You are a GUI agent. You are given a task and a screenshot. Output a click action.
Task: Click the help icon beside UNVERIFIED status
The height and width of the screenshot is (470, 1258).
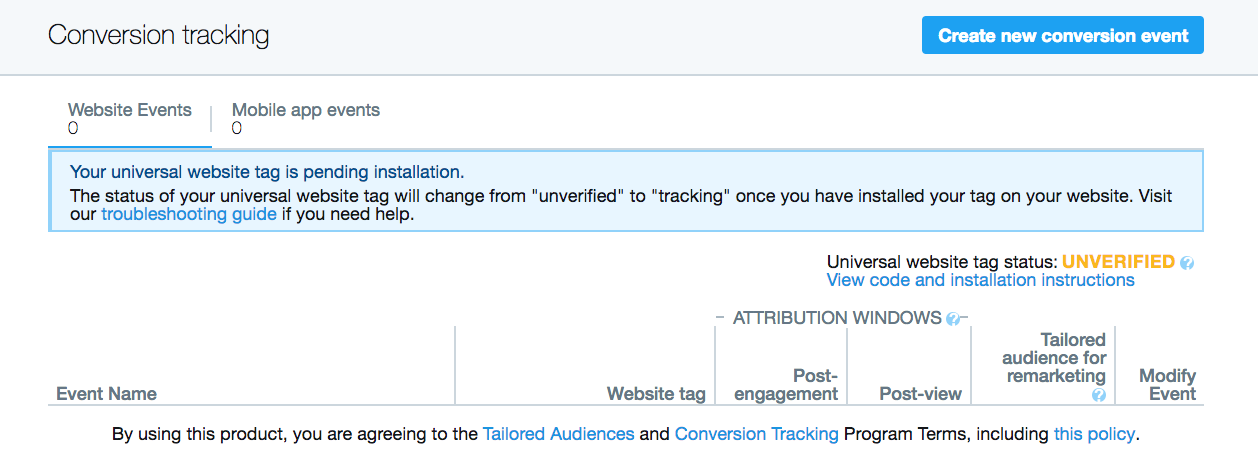[x=1187, y=263]
